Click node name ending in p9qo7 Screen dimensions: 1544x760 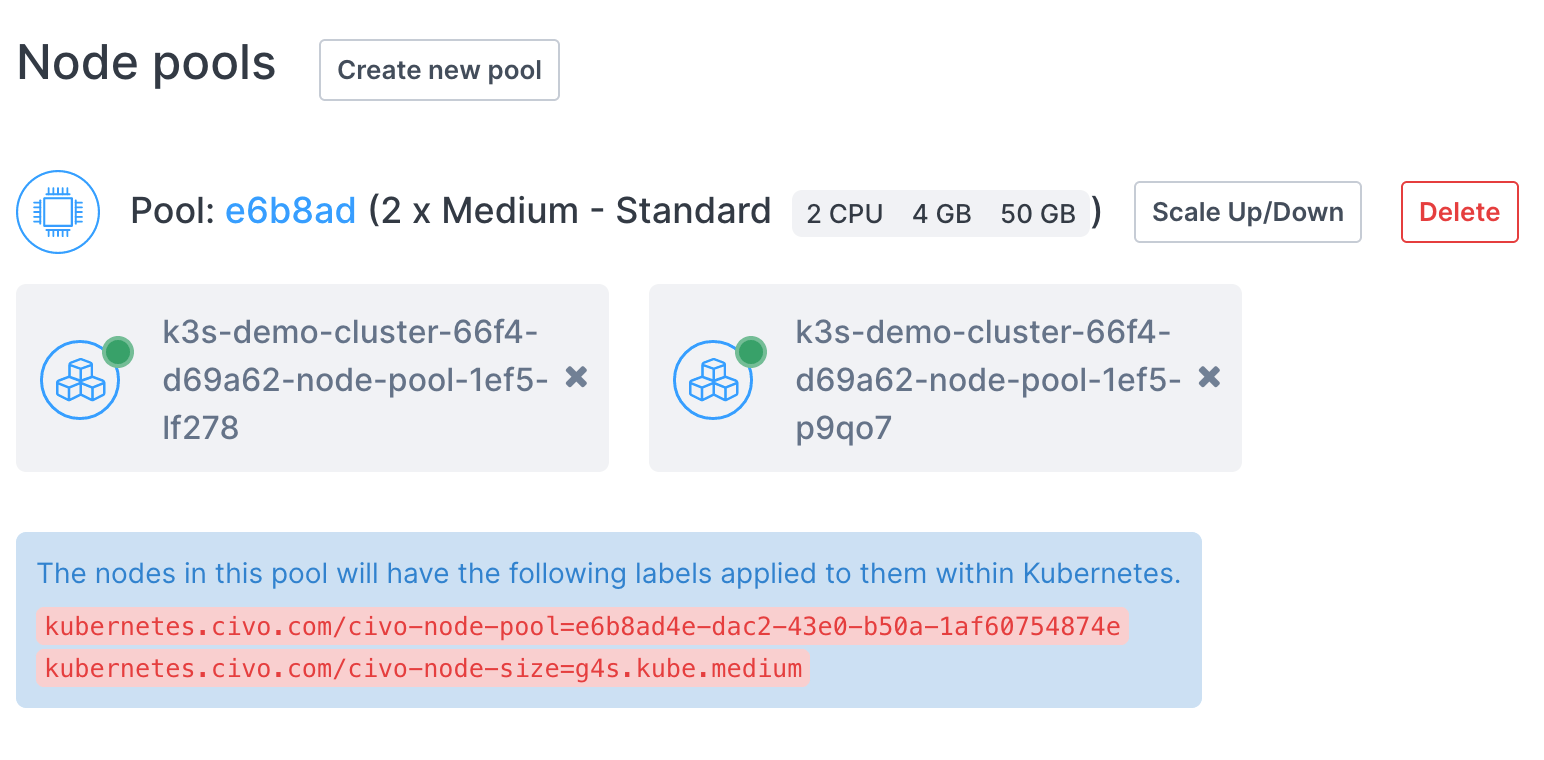coord(988,380)
